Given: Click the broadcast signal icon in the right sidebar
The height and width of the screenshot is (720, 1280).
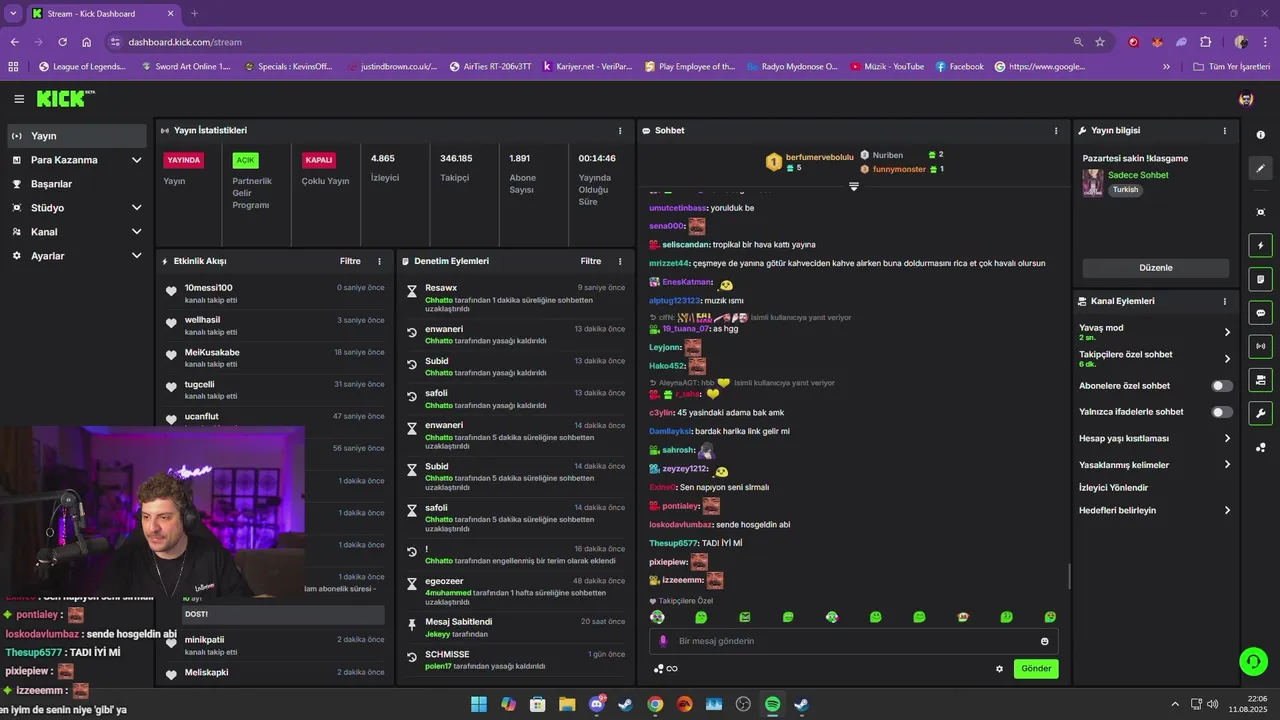Looking at the screenshot, I should (x=1260, y=346).
